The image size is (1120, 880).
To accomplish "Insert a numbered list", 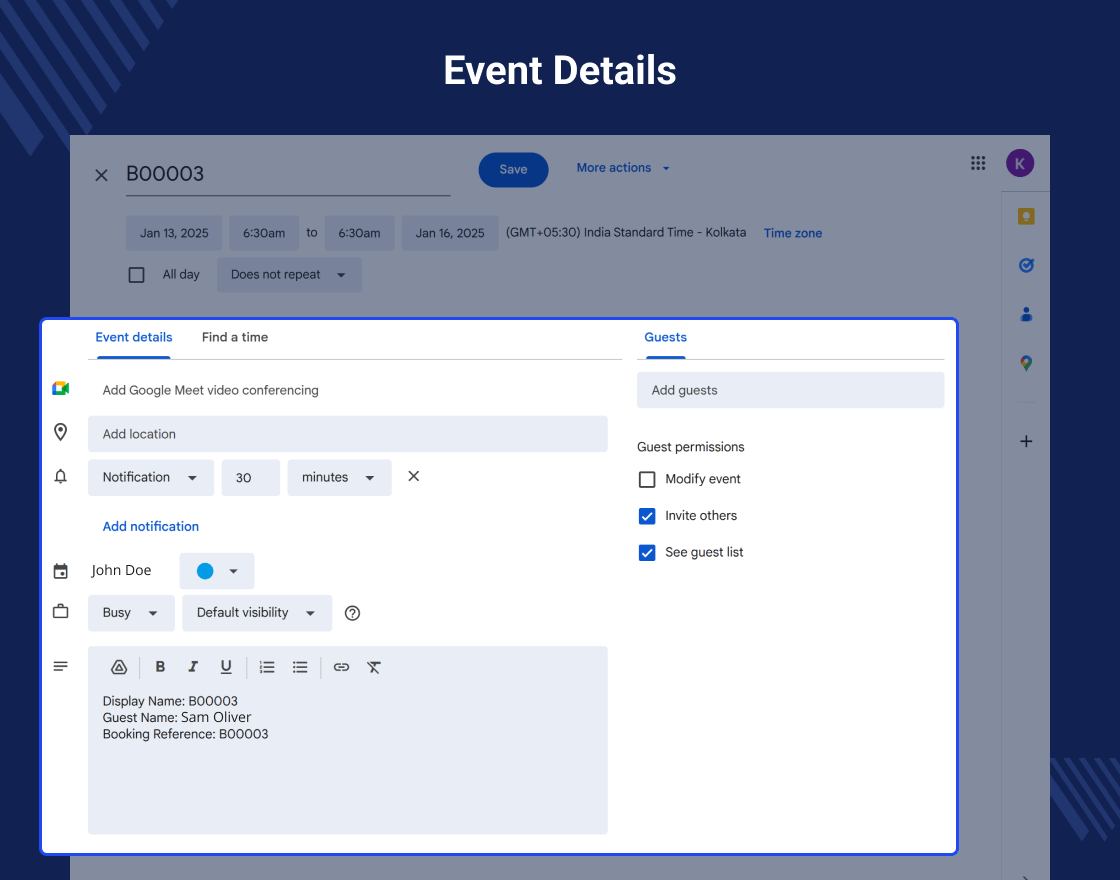I will click(267, 667).
